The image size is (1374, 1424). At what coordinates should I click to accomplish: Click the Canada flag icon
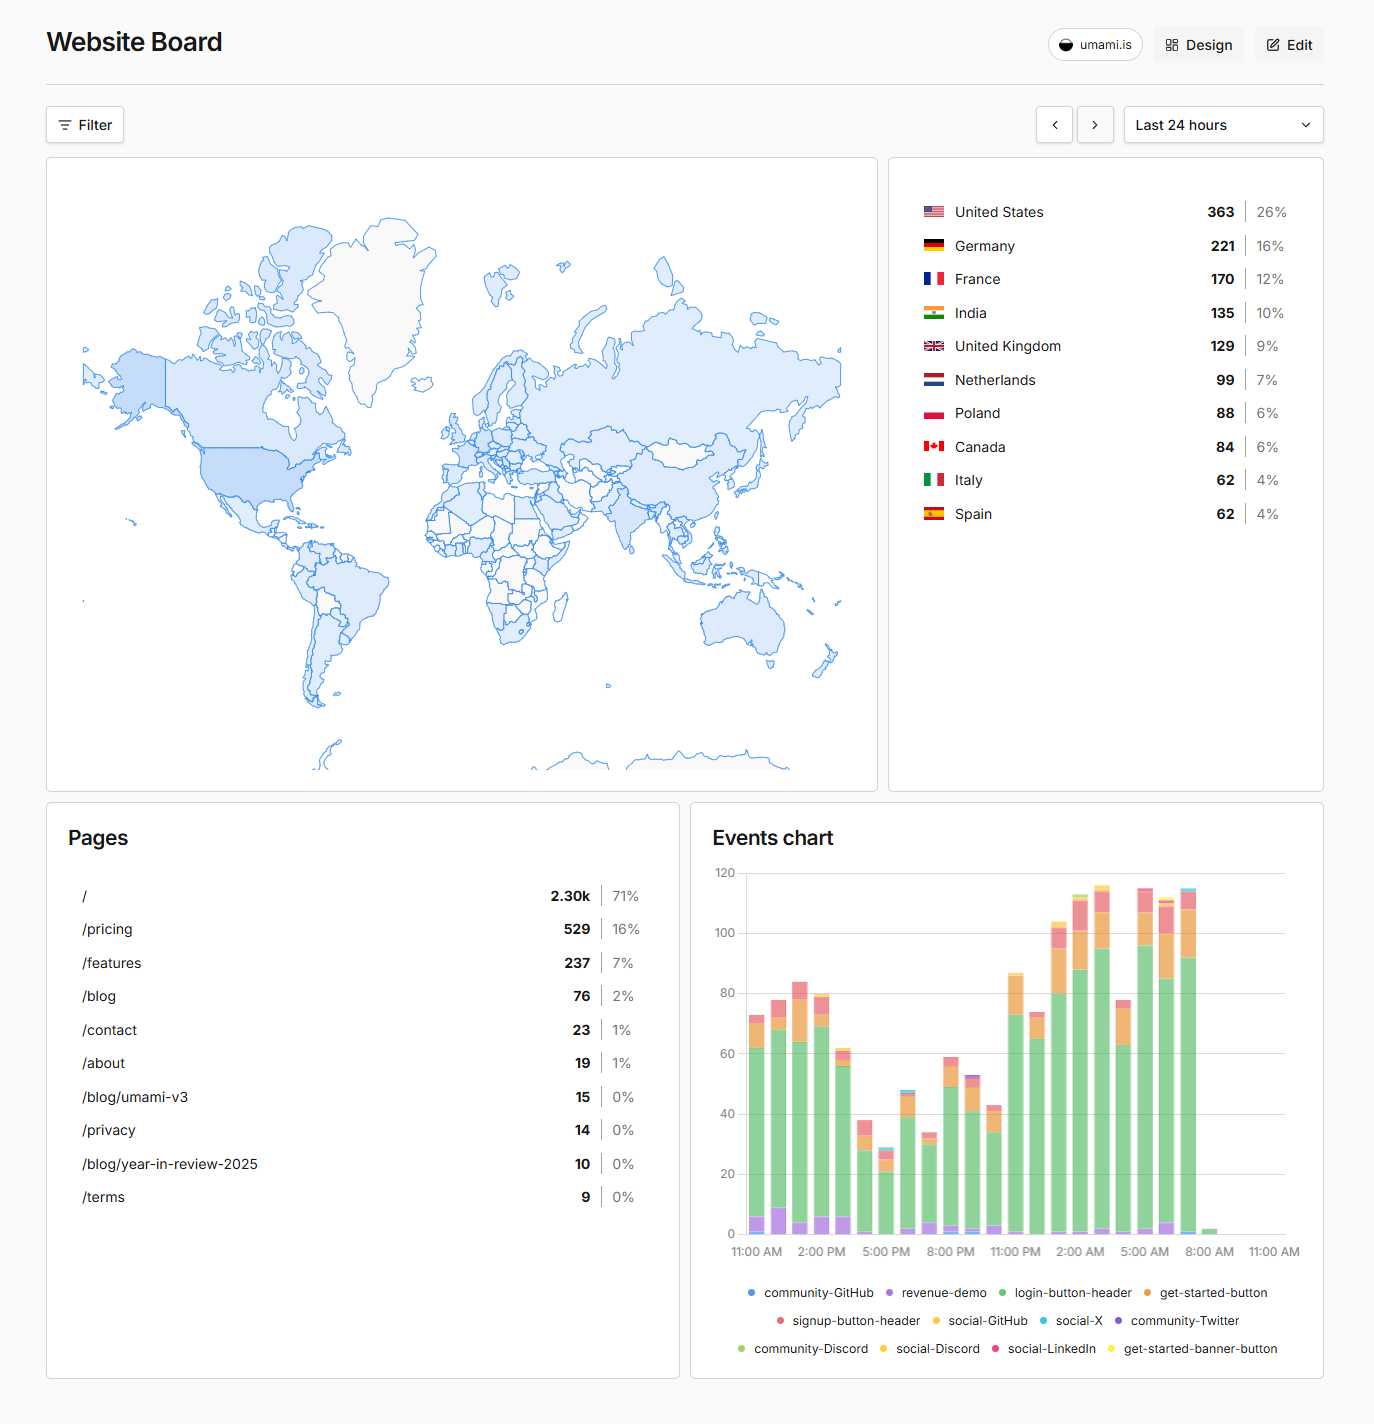933,447
